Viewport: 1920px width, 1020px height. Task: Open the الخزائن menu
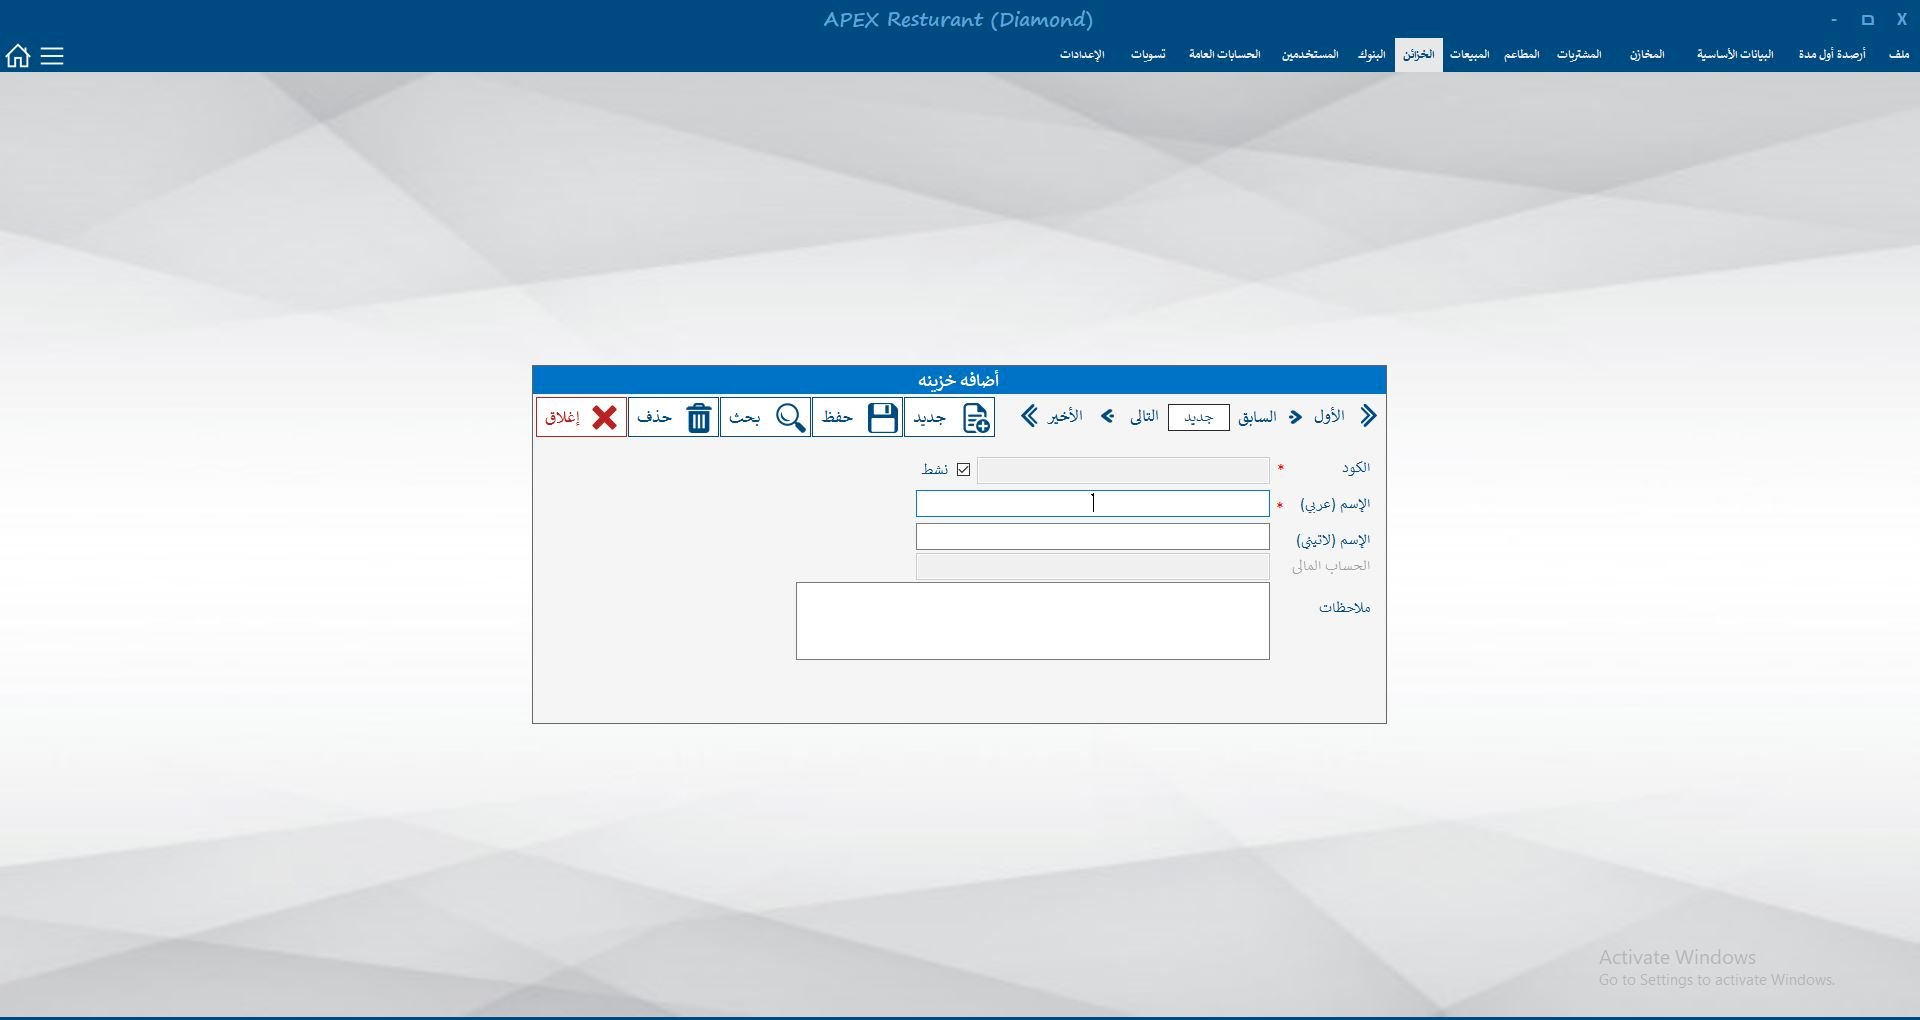(1418, 54)
